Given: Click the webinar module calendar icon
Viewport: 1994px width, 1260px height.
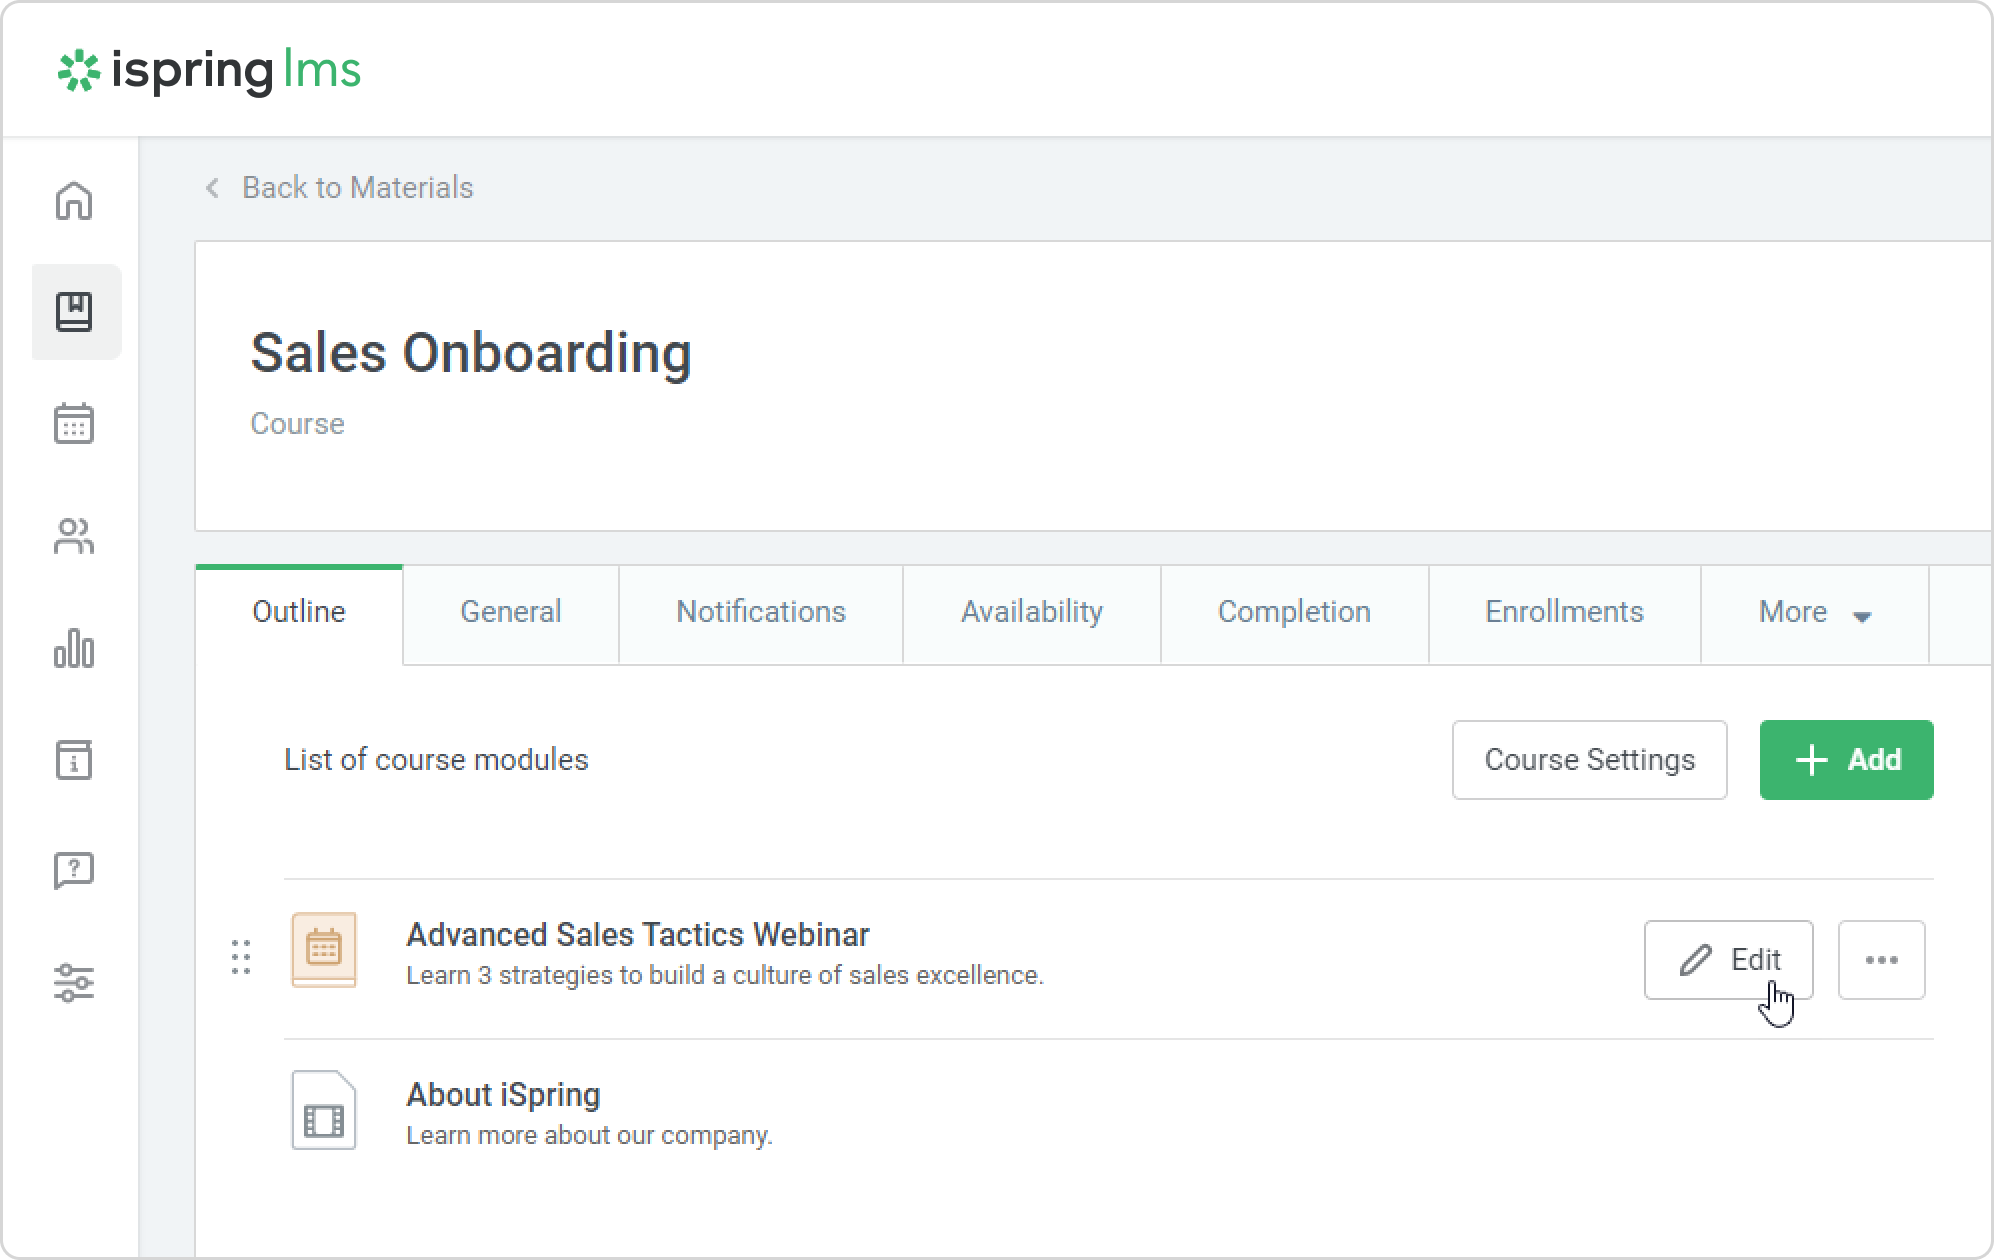Looking at the screenshot, I should coord(323,949).
